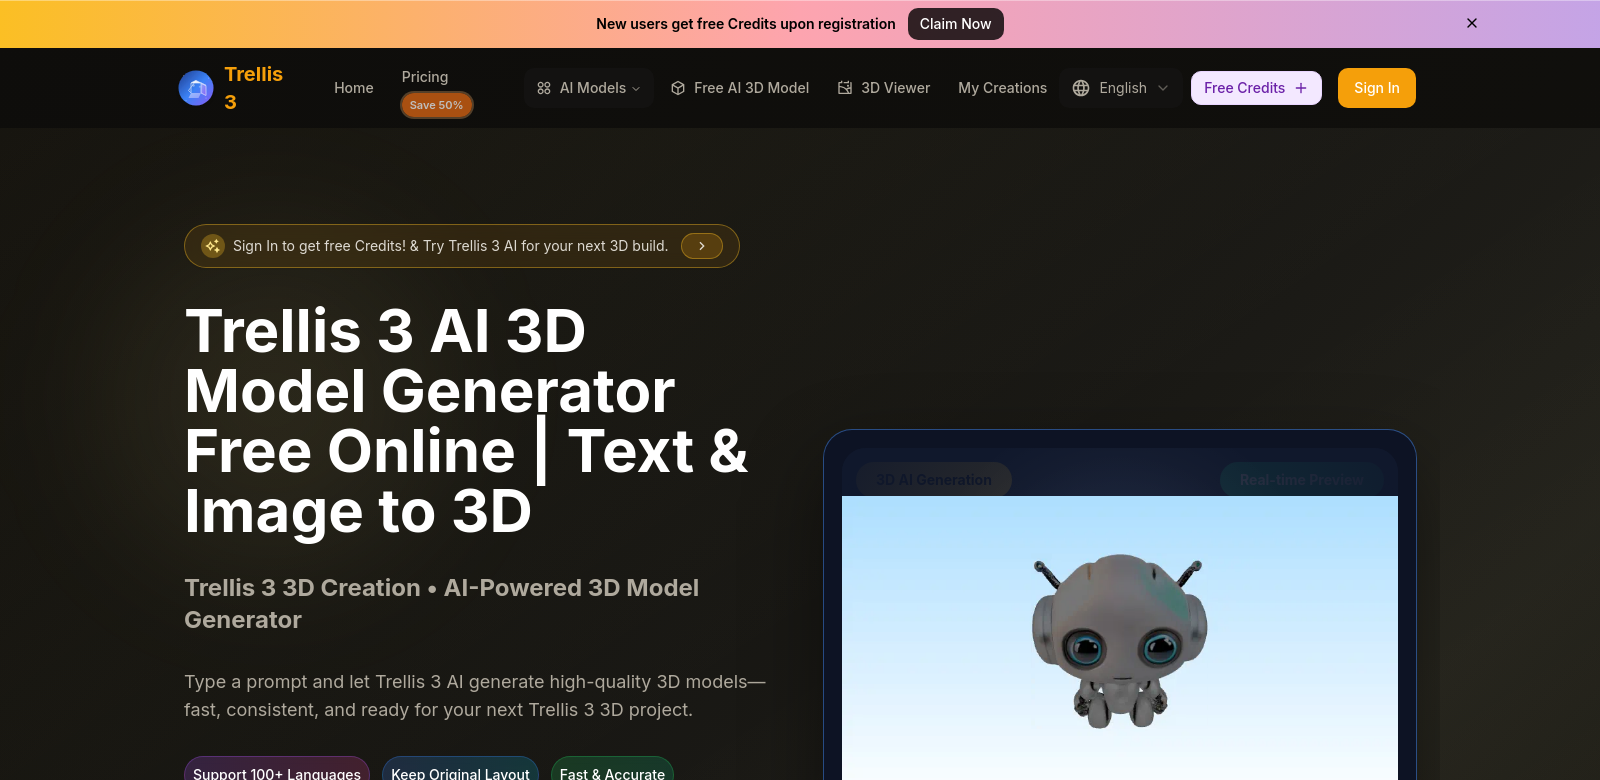Click the Sign In button
1600x780 pixels.
point(1377,88)
